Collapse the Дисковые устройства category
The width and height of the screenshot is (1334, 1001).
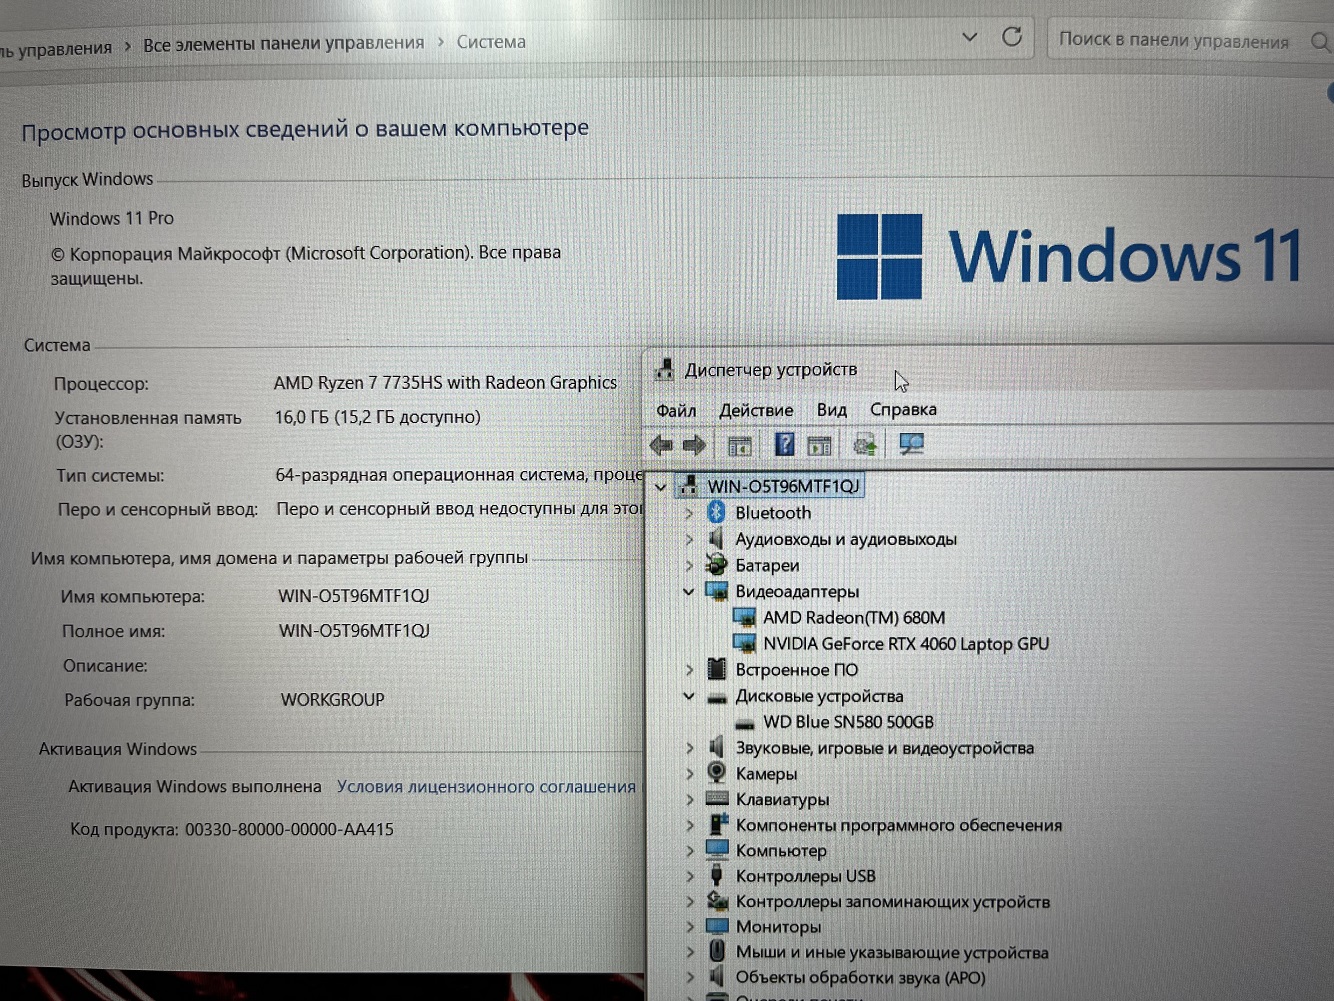coord(689,696)
